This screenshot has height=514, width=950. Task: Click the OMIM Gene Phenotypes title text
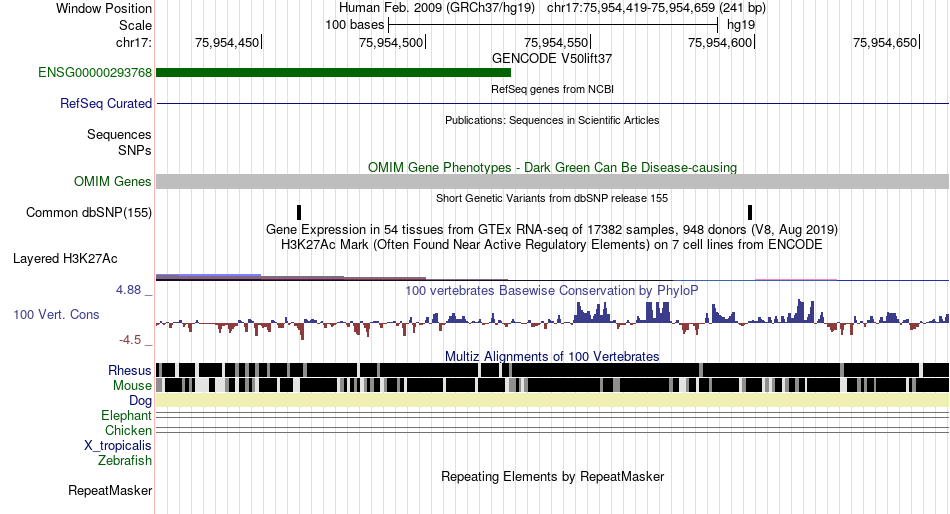point(552,168)
